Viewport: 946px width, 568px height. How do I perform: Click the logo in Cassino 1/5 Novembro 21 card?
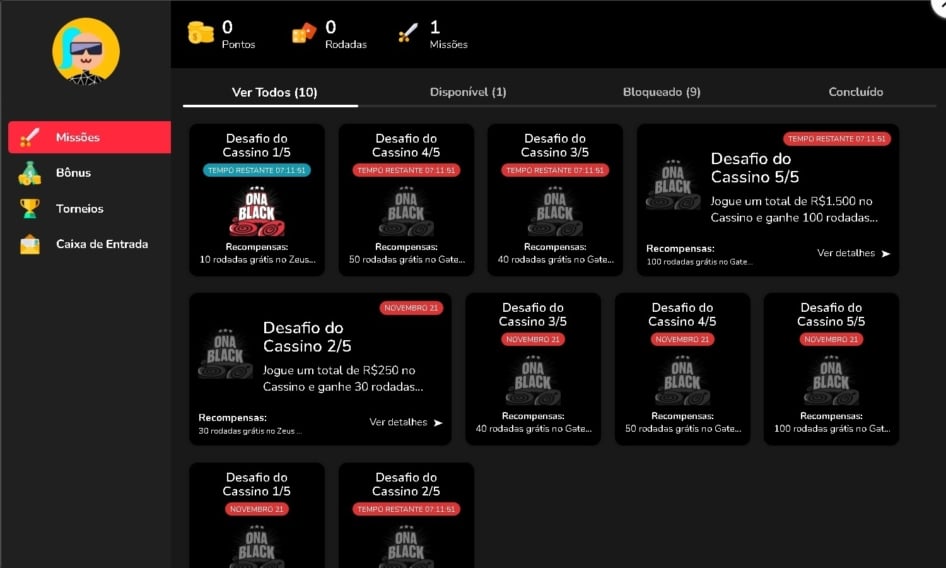[x=257, y=546]
